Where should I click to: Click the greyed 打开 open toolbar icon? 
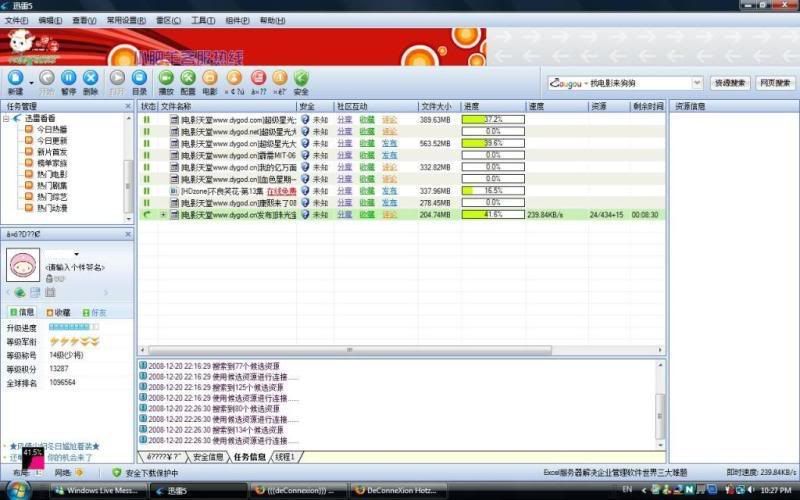point(117,78)
